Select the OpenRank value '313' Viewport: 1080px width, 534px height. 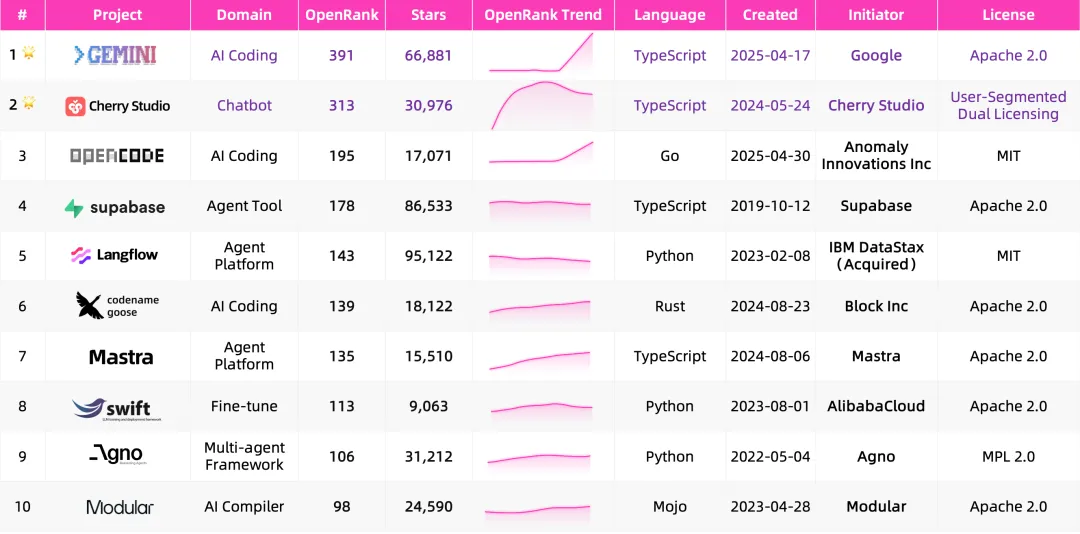coord(342,105)
